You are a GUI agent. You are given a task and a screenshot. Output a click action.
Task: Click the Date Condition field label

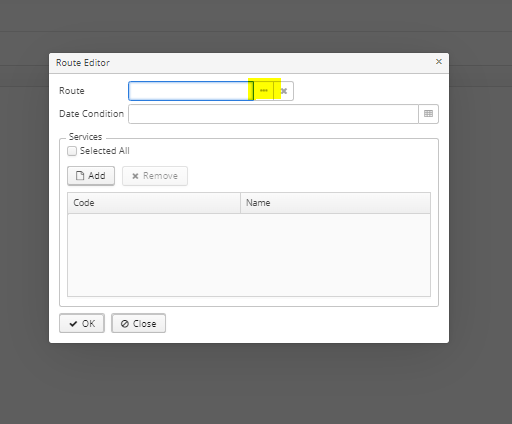(91, 114)
